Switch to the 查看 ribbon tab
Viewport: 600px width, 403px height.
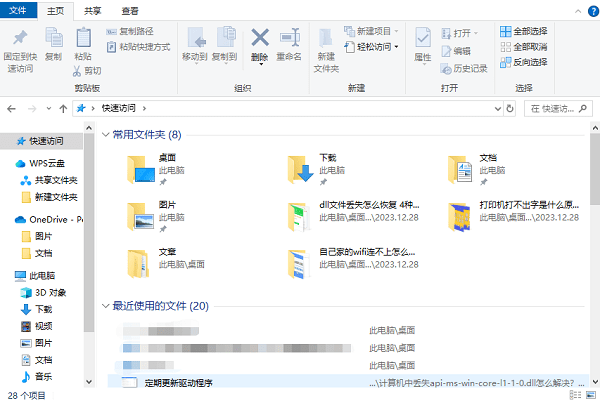coord(130,11)
